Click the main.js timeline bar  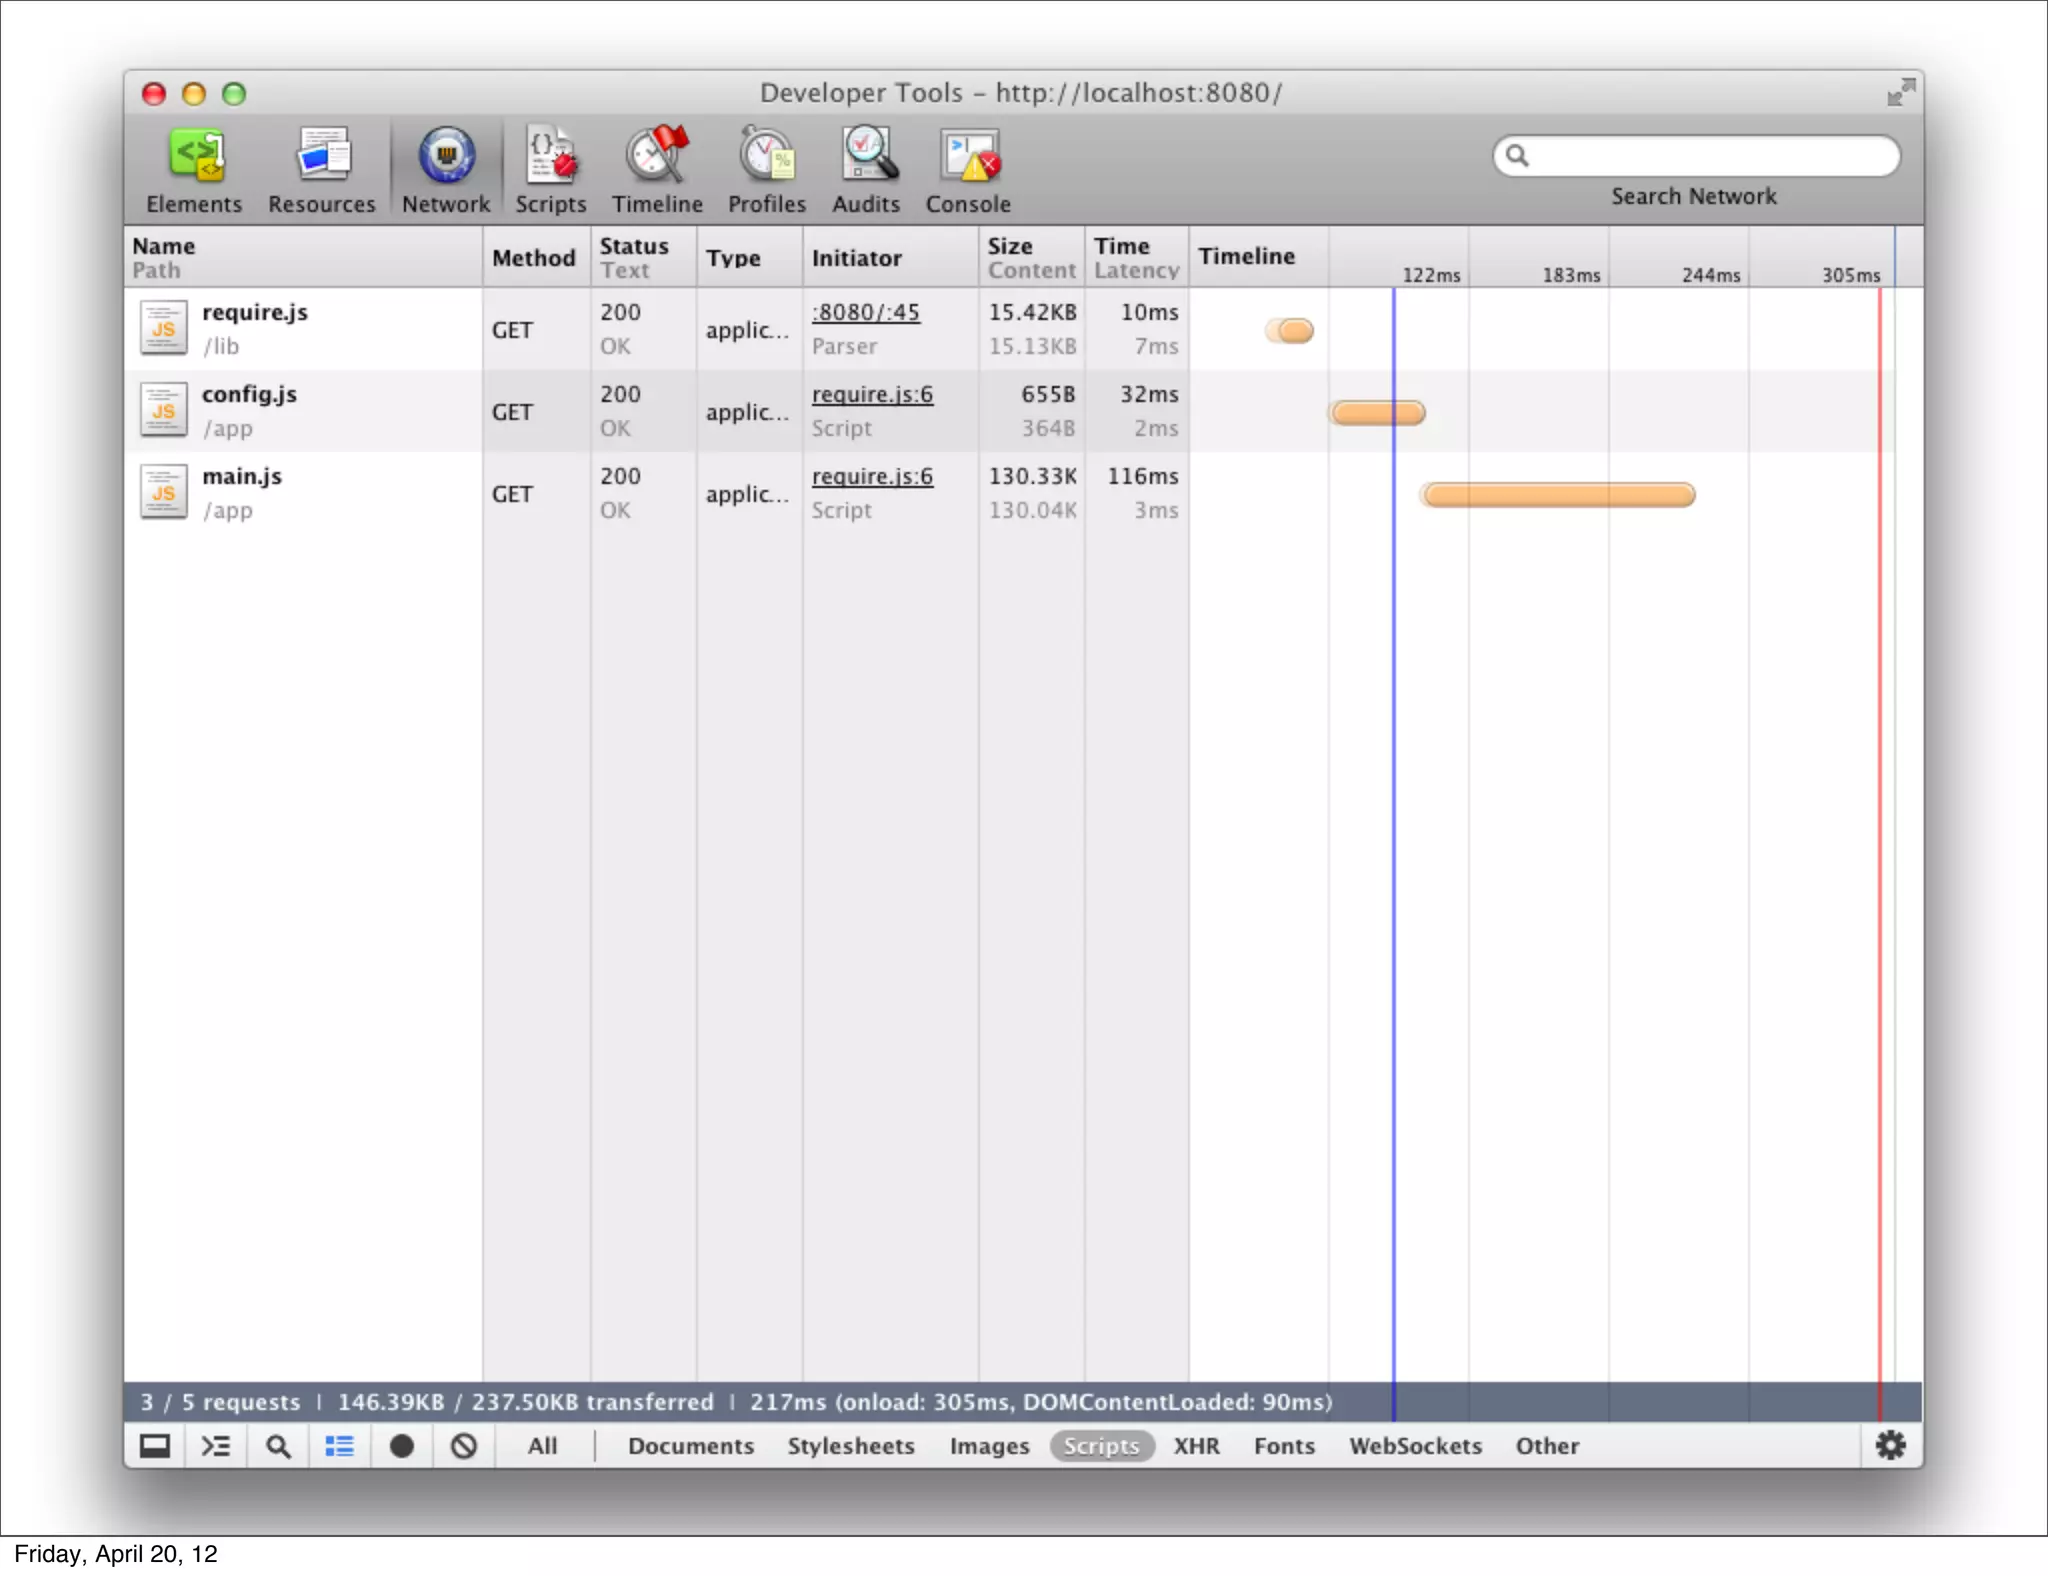point(1558,495)
